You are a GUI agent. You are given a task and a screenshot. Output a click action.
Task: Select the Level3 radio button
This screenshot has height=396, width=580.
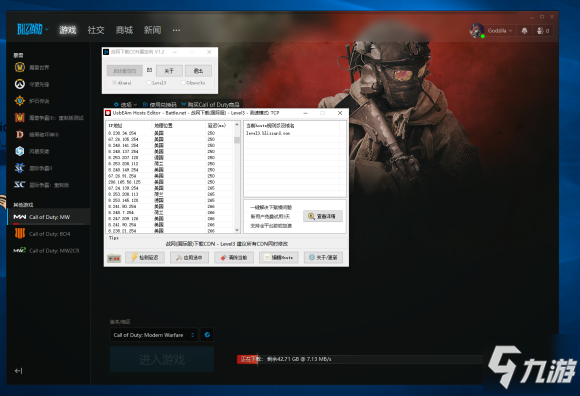[157, 83]
